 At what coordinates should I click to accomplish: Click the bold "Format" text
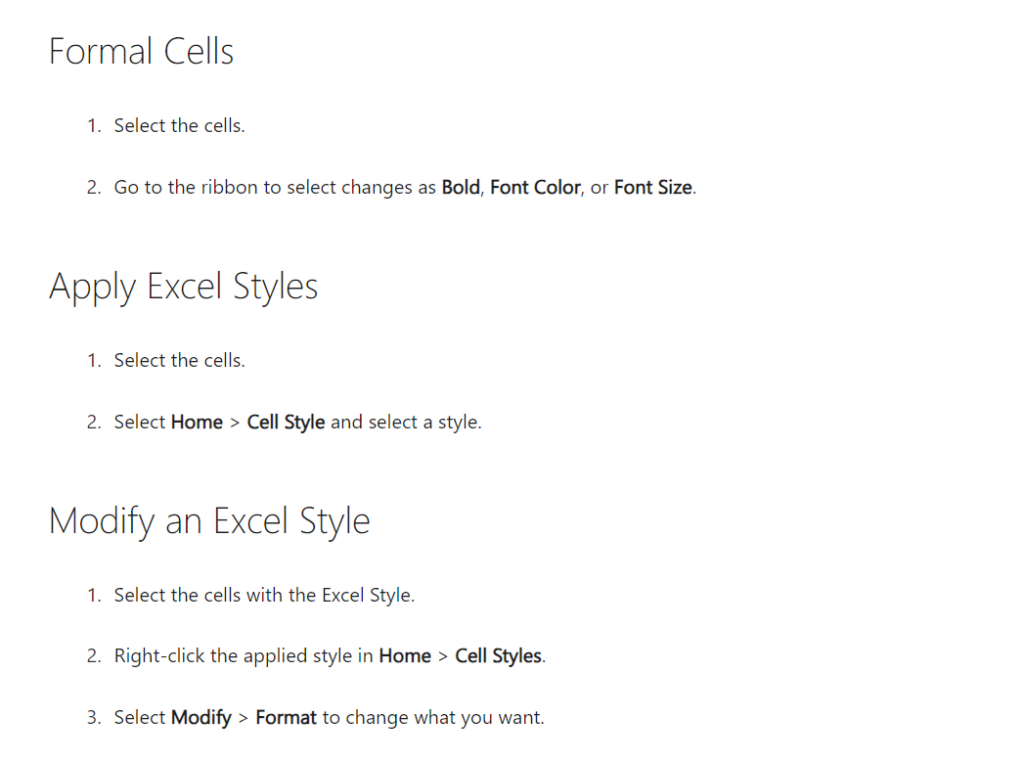286,718
